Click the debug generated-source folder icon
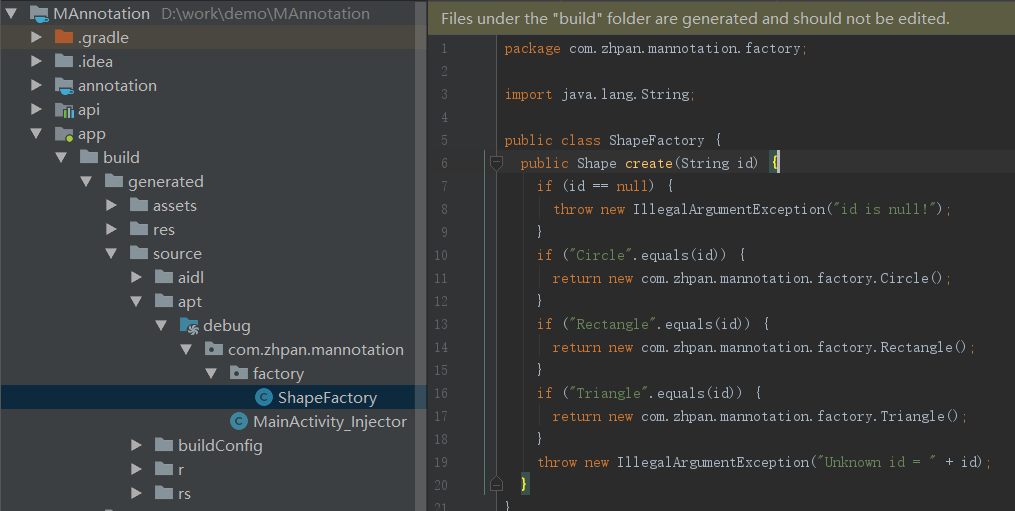The width and height of the screenshot is (1015, 511). pyautogui.click(x=189, y=326)
